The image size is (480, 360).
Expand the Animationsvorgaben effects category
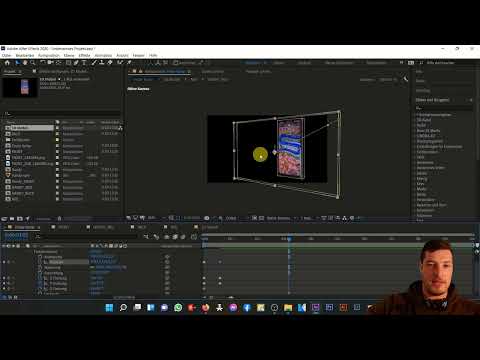(416, 115)
